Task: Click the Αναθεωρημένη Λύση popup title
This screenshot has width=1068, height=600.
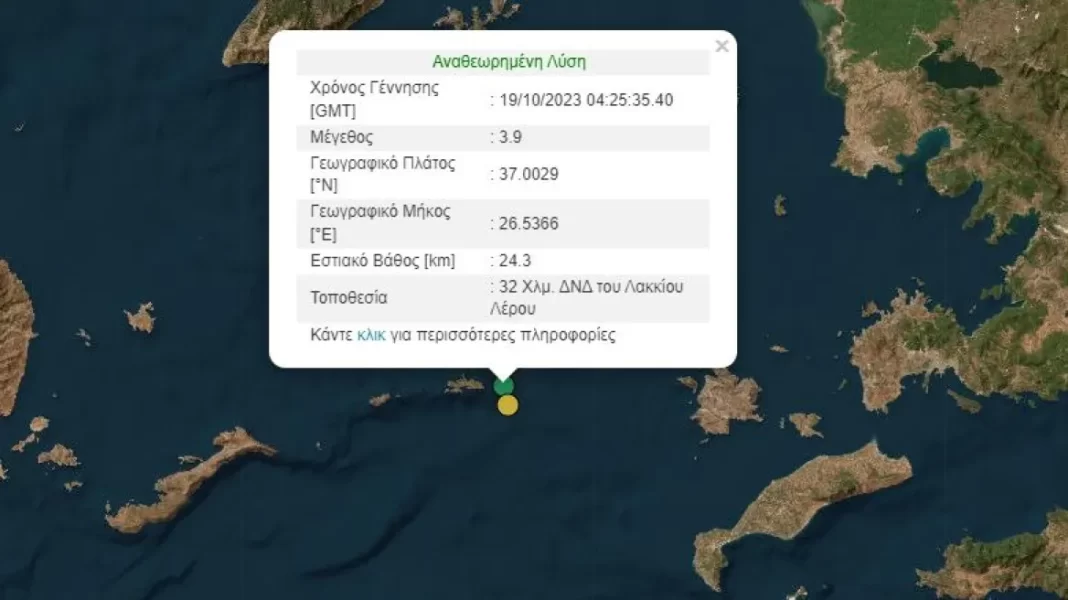Action: 508,62
